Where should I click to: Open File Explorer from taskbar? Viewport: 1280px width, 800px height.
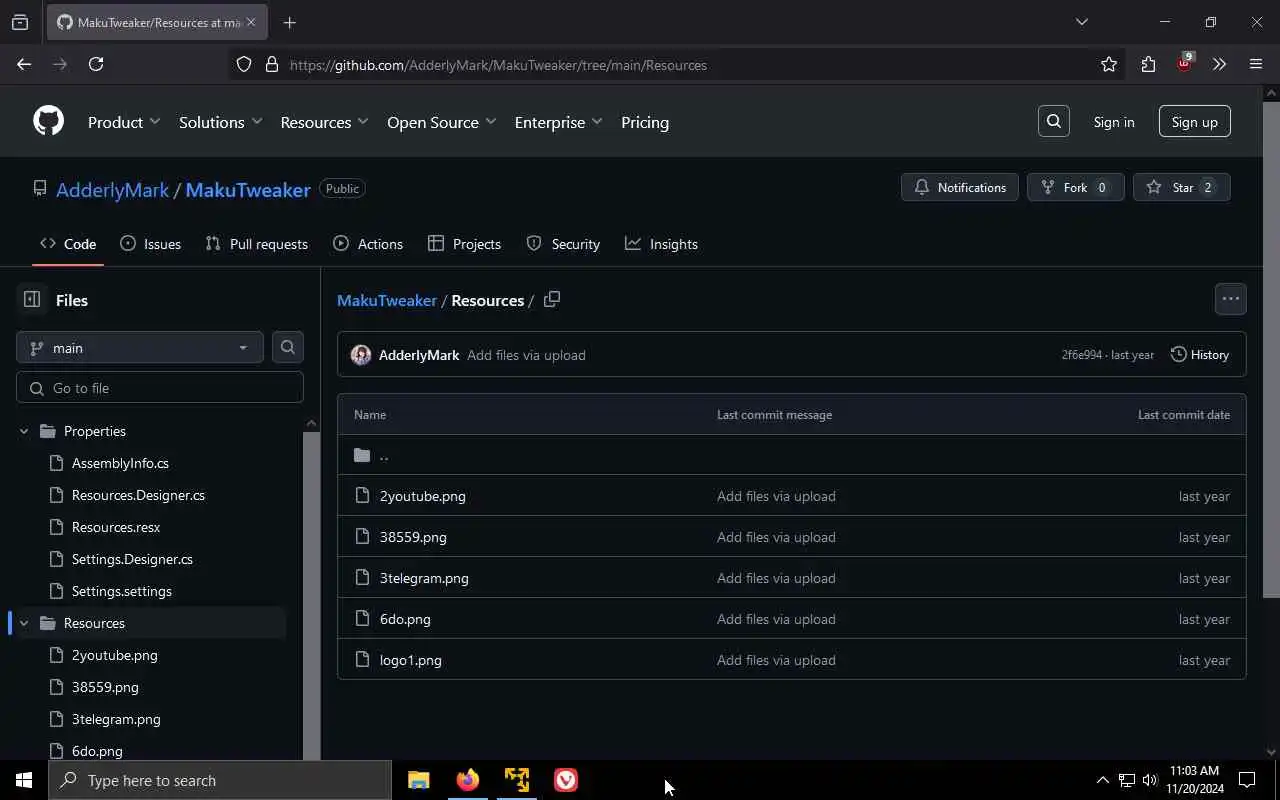coord(418,780)
